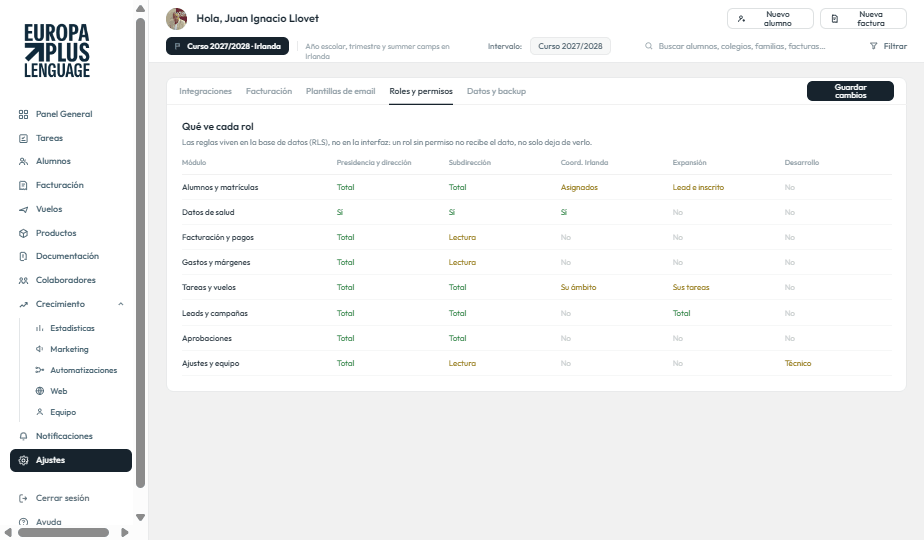924x540 pixels.
Task: Open Ajustes in the sidebar
Action: tap(71, 460)
